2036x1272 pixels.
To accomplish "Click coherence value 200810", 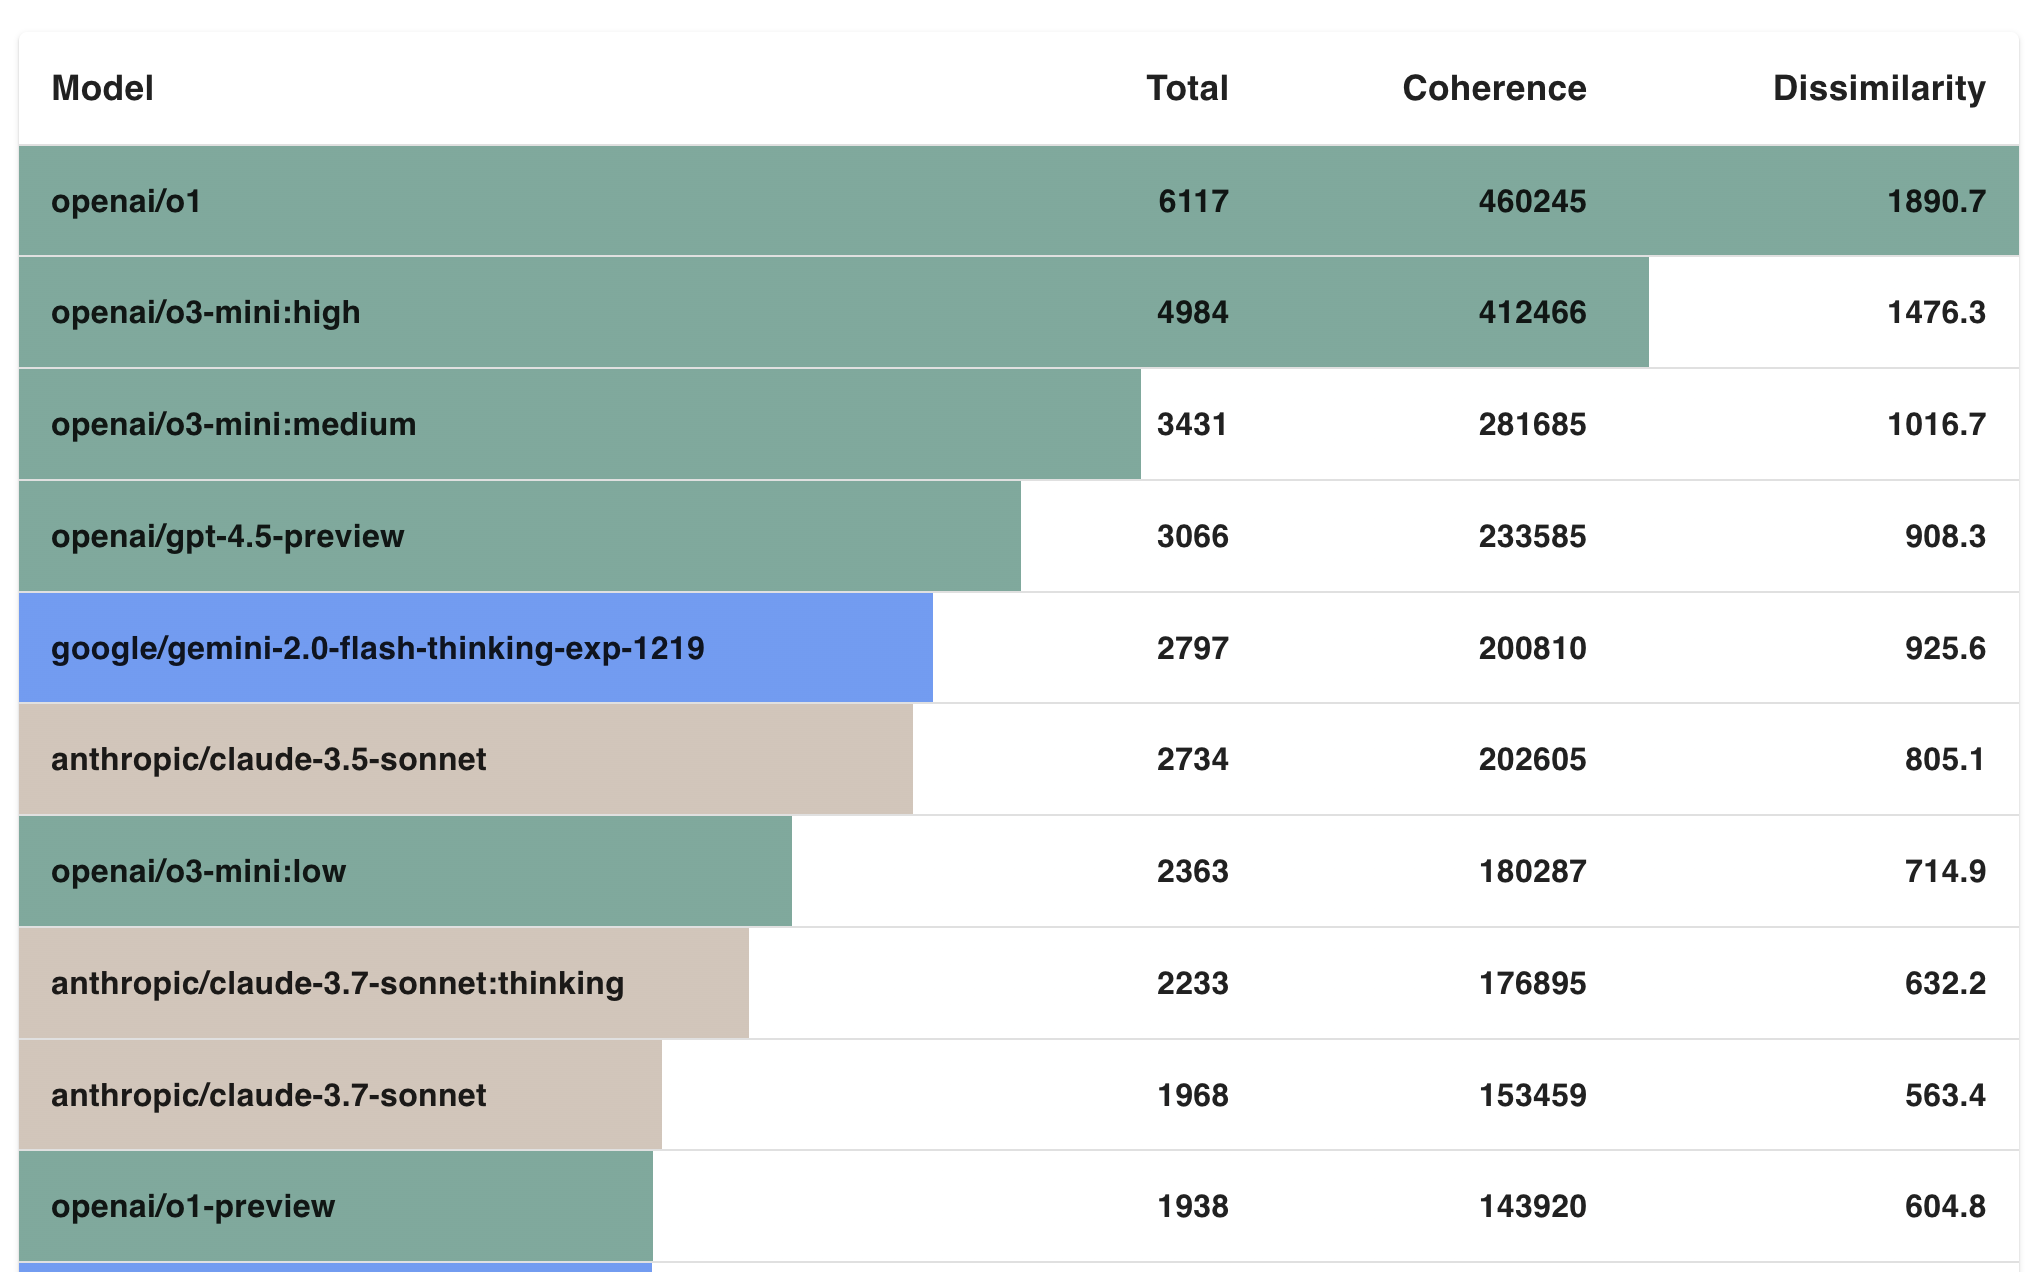I will tap(1532, 648).
